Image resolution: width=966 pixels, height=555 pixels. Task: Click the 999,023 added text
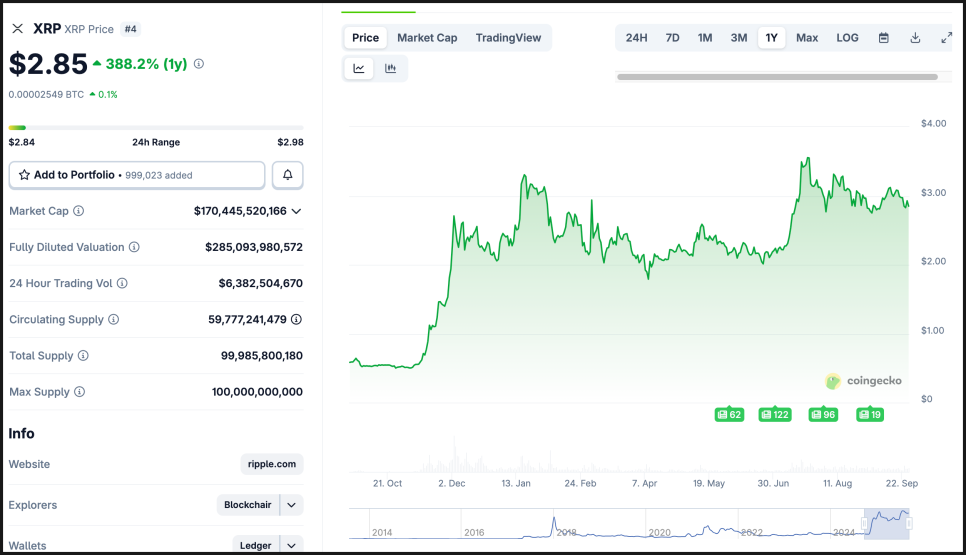coord(159,176)
